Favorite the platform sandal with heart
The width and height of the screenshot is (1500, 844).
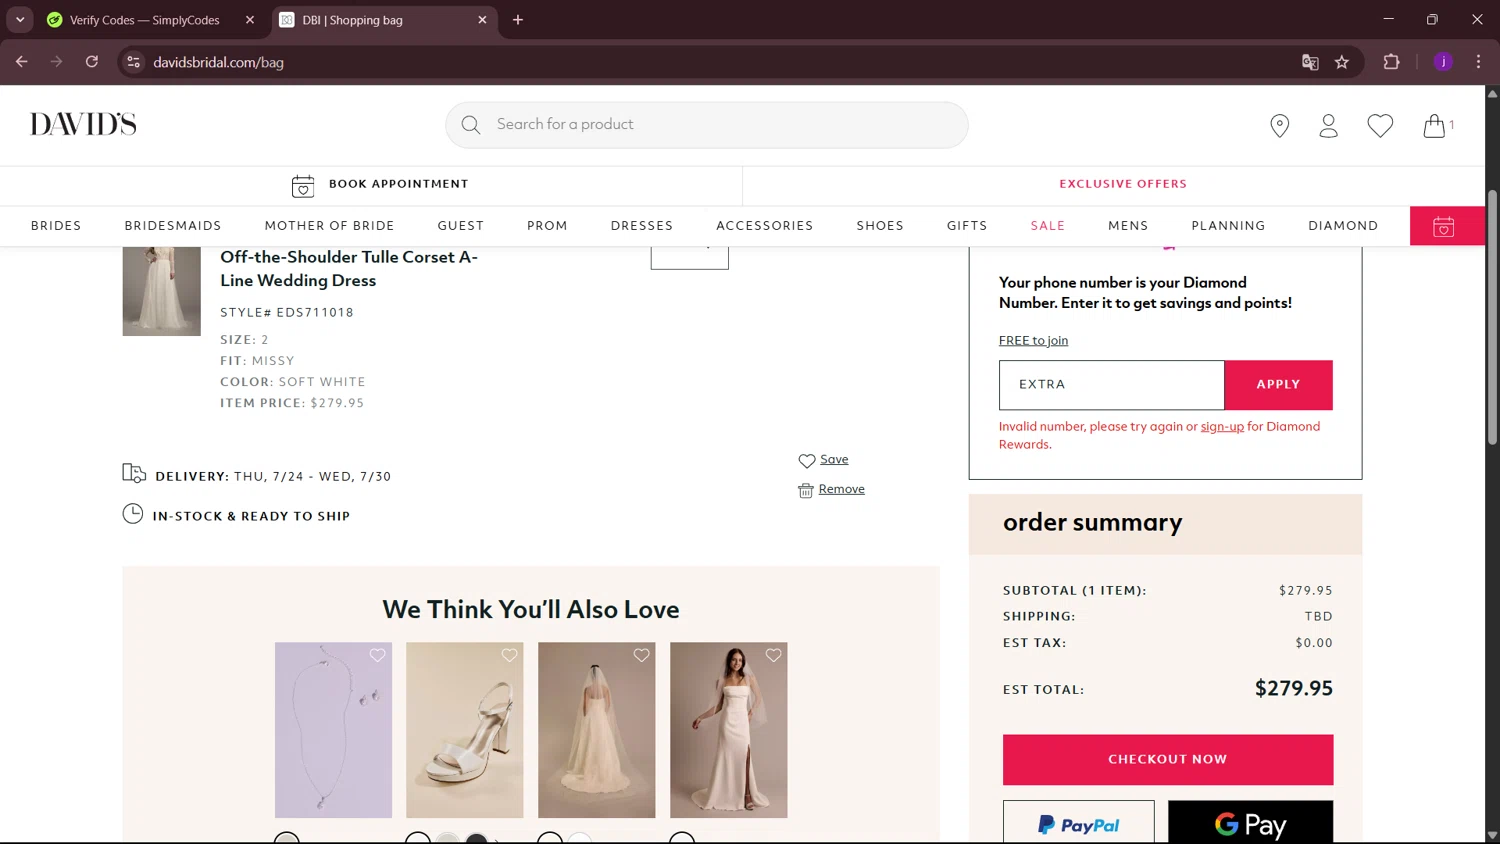click(x=509, y=655)
